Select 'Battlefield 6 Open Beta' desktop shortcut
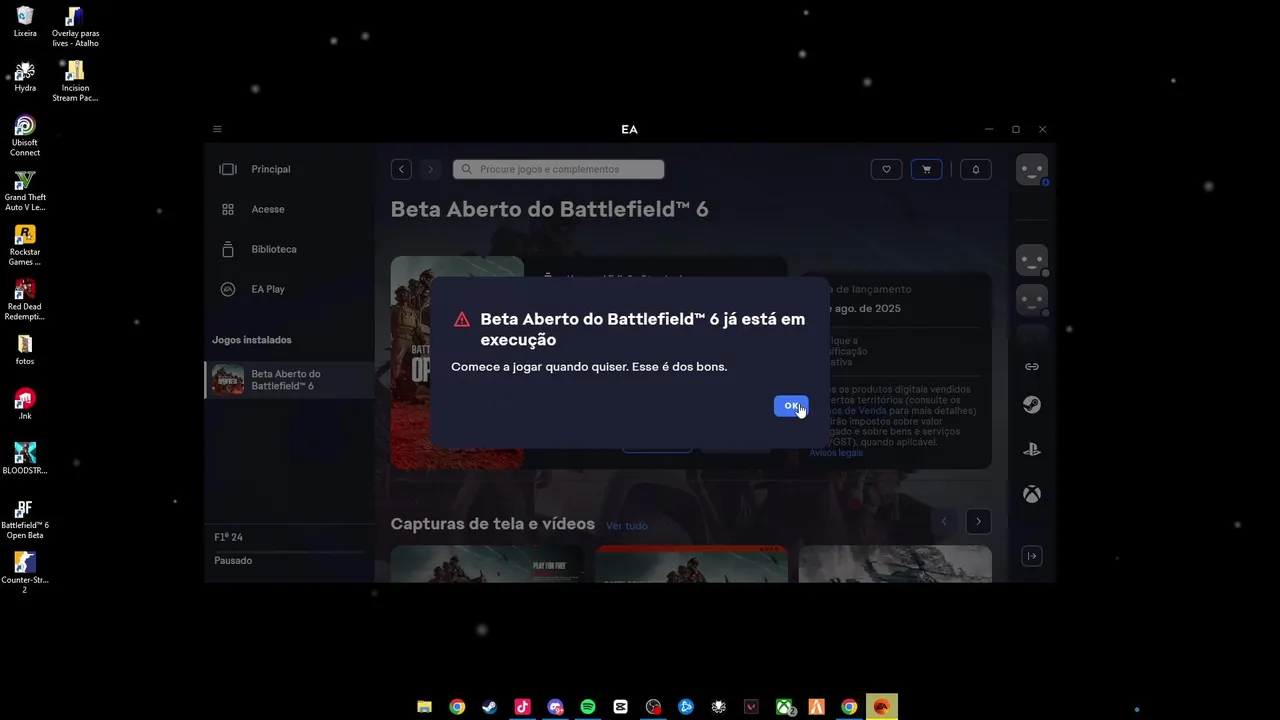Viewport: 1280px width, 720px height. pos(25,518)
